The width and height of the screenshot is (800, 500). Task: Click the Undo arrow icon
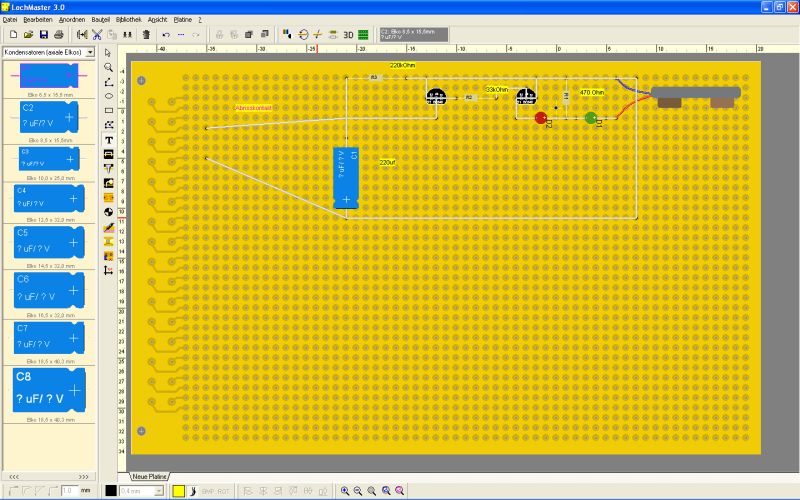click(x=166, y=34)
